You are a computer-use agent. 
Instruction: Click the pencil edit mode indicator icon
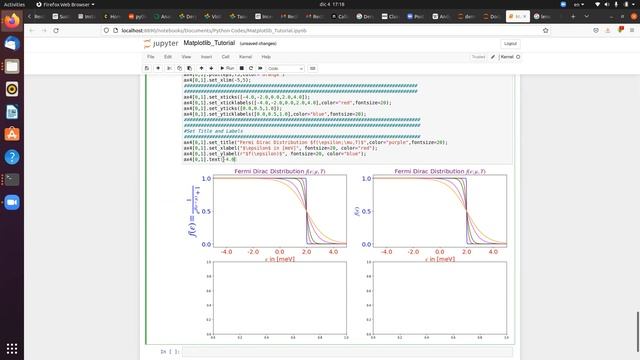click(493, 57)
